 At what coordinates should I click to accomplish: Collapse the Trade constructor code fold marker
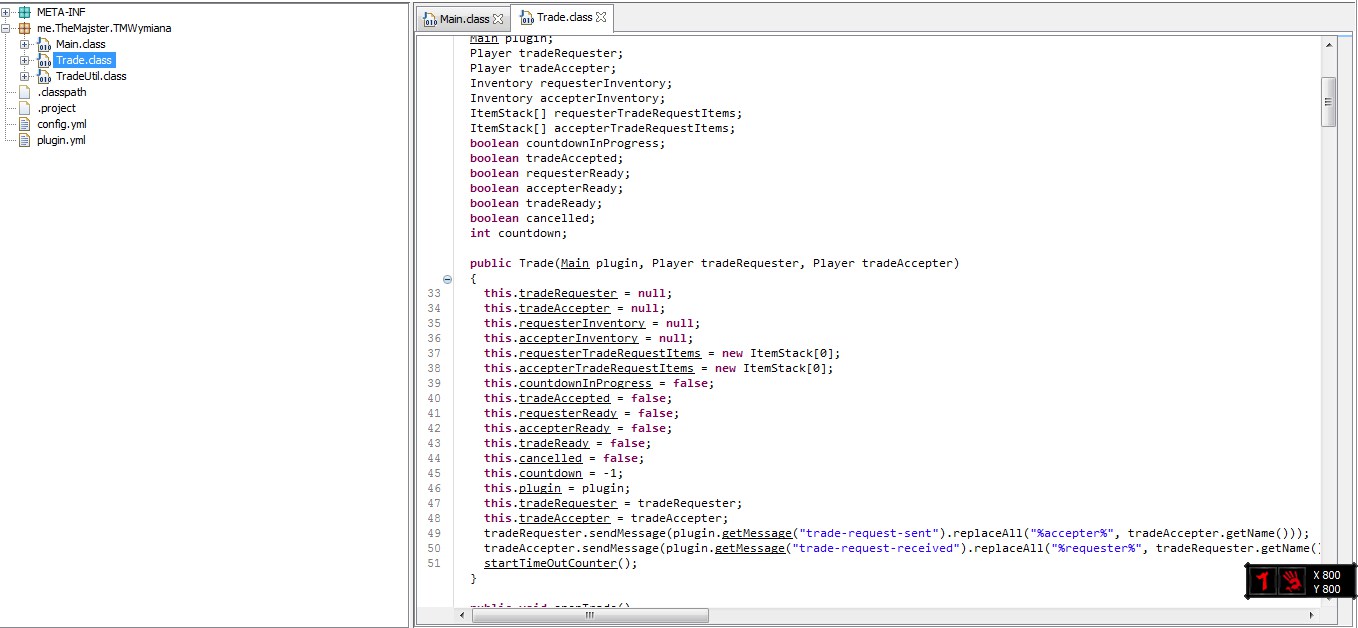pyautogui.click(x=448, y=279)
